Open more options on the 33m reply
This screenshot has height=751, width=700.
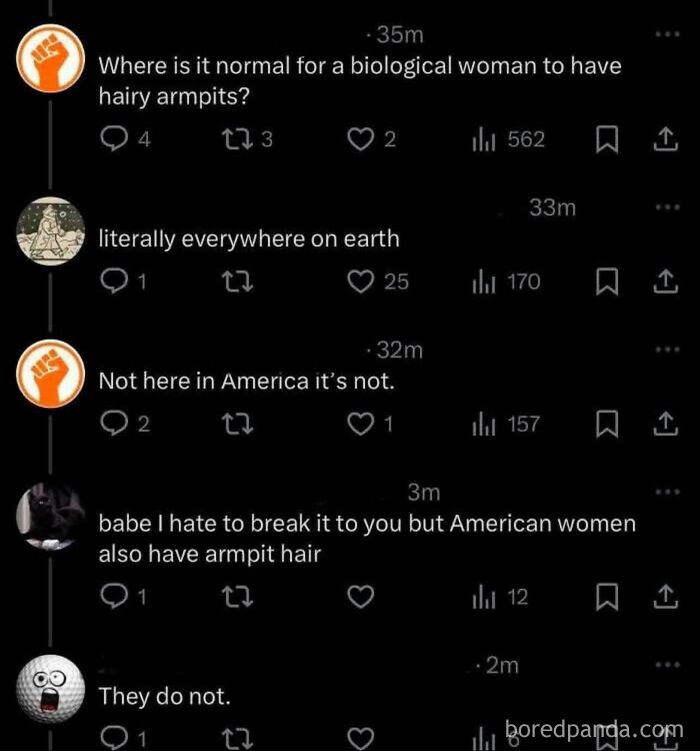tap(667, 207)
